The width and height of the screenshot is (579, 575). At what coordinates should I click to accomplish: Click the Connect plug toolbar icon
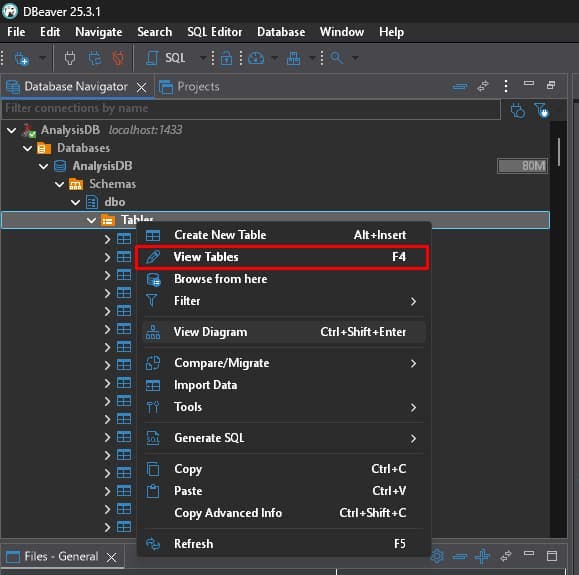pos(70,58)
